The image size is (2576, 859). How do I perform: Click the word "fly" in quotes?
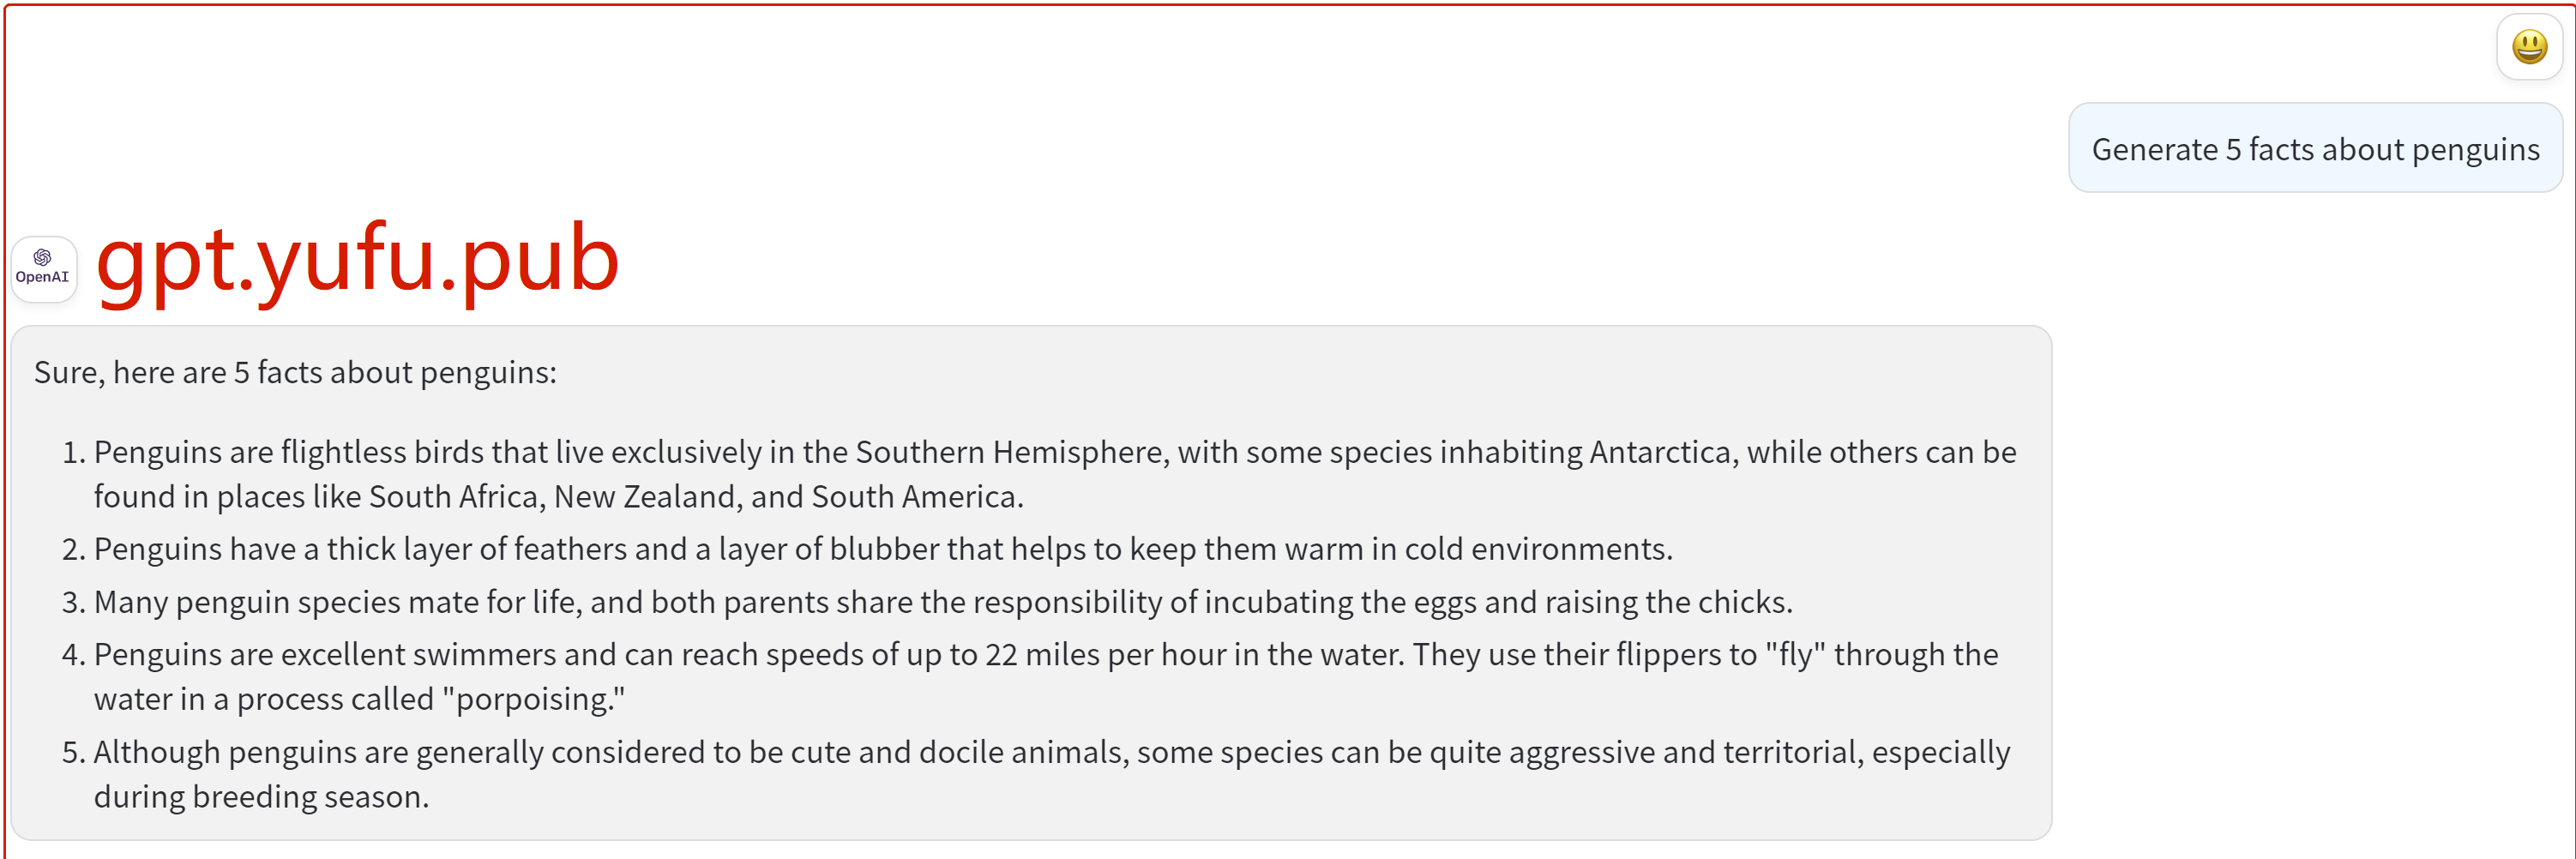[1796, 655]
